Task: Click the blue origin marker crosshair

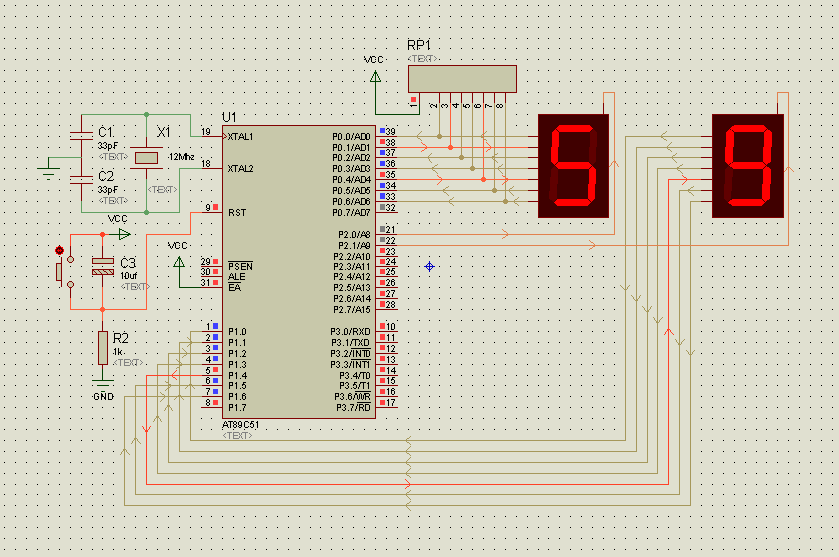Action: coord(430,266)
